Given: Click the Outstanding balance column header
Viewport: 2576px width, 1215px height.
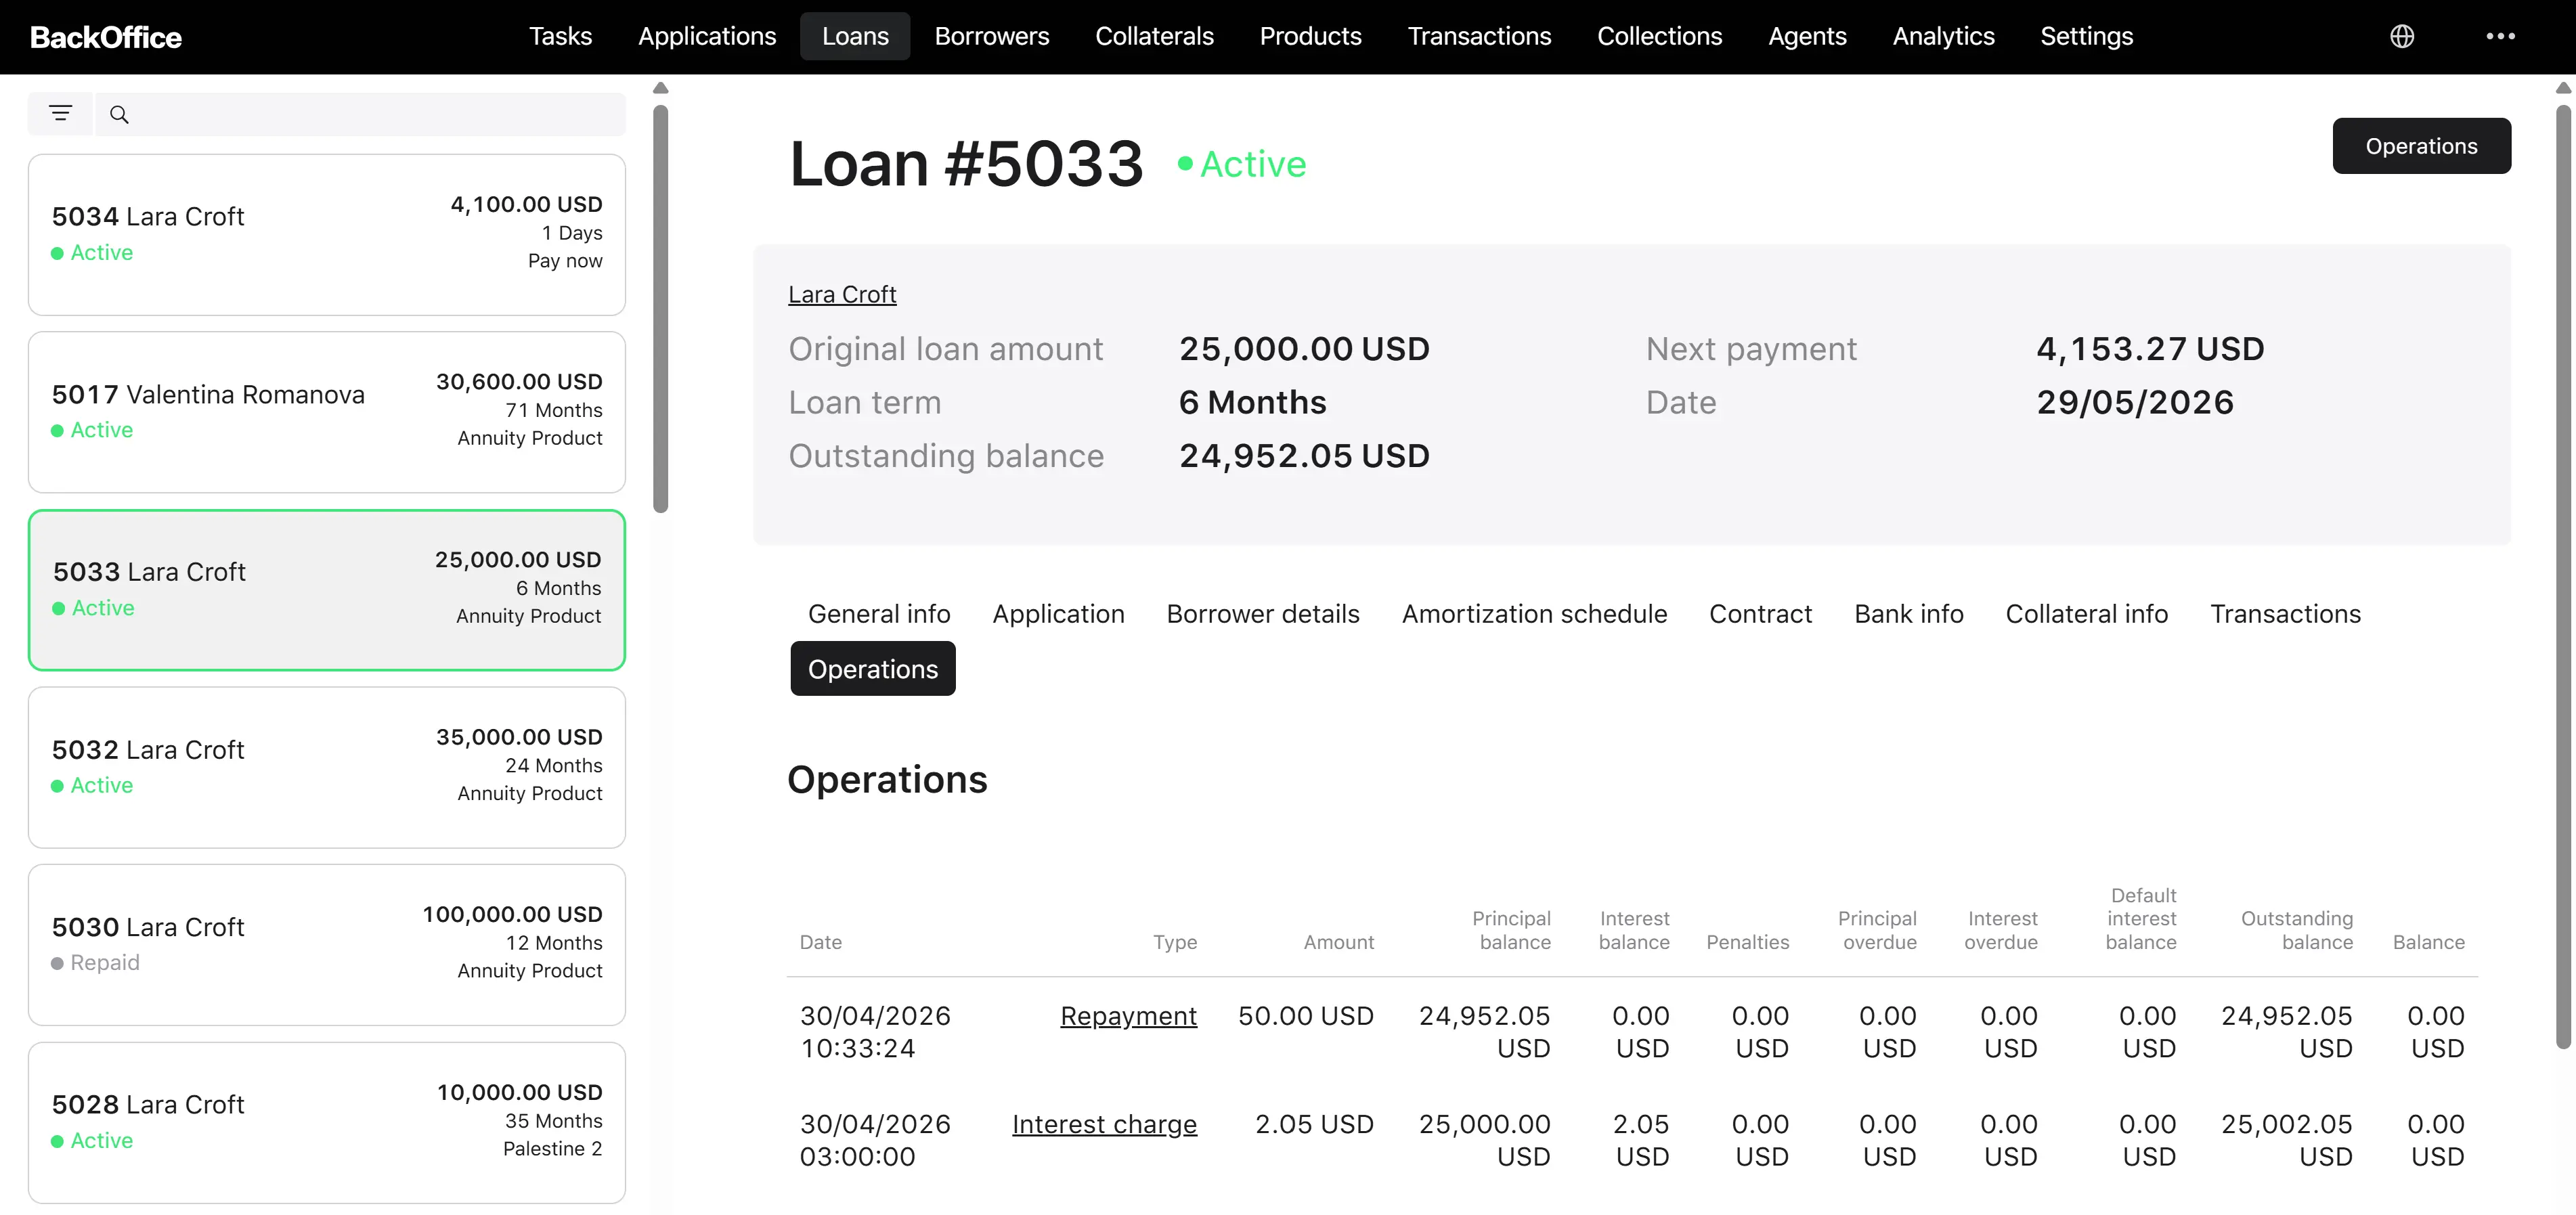Looking at the screenshot, I should (x=2296, y=930).
